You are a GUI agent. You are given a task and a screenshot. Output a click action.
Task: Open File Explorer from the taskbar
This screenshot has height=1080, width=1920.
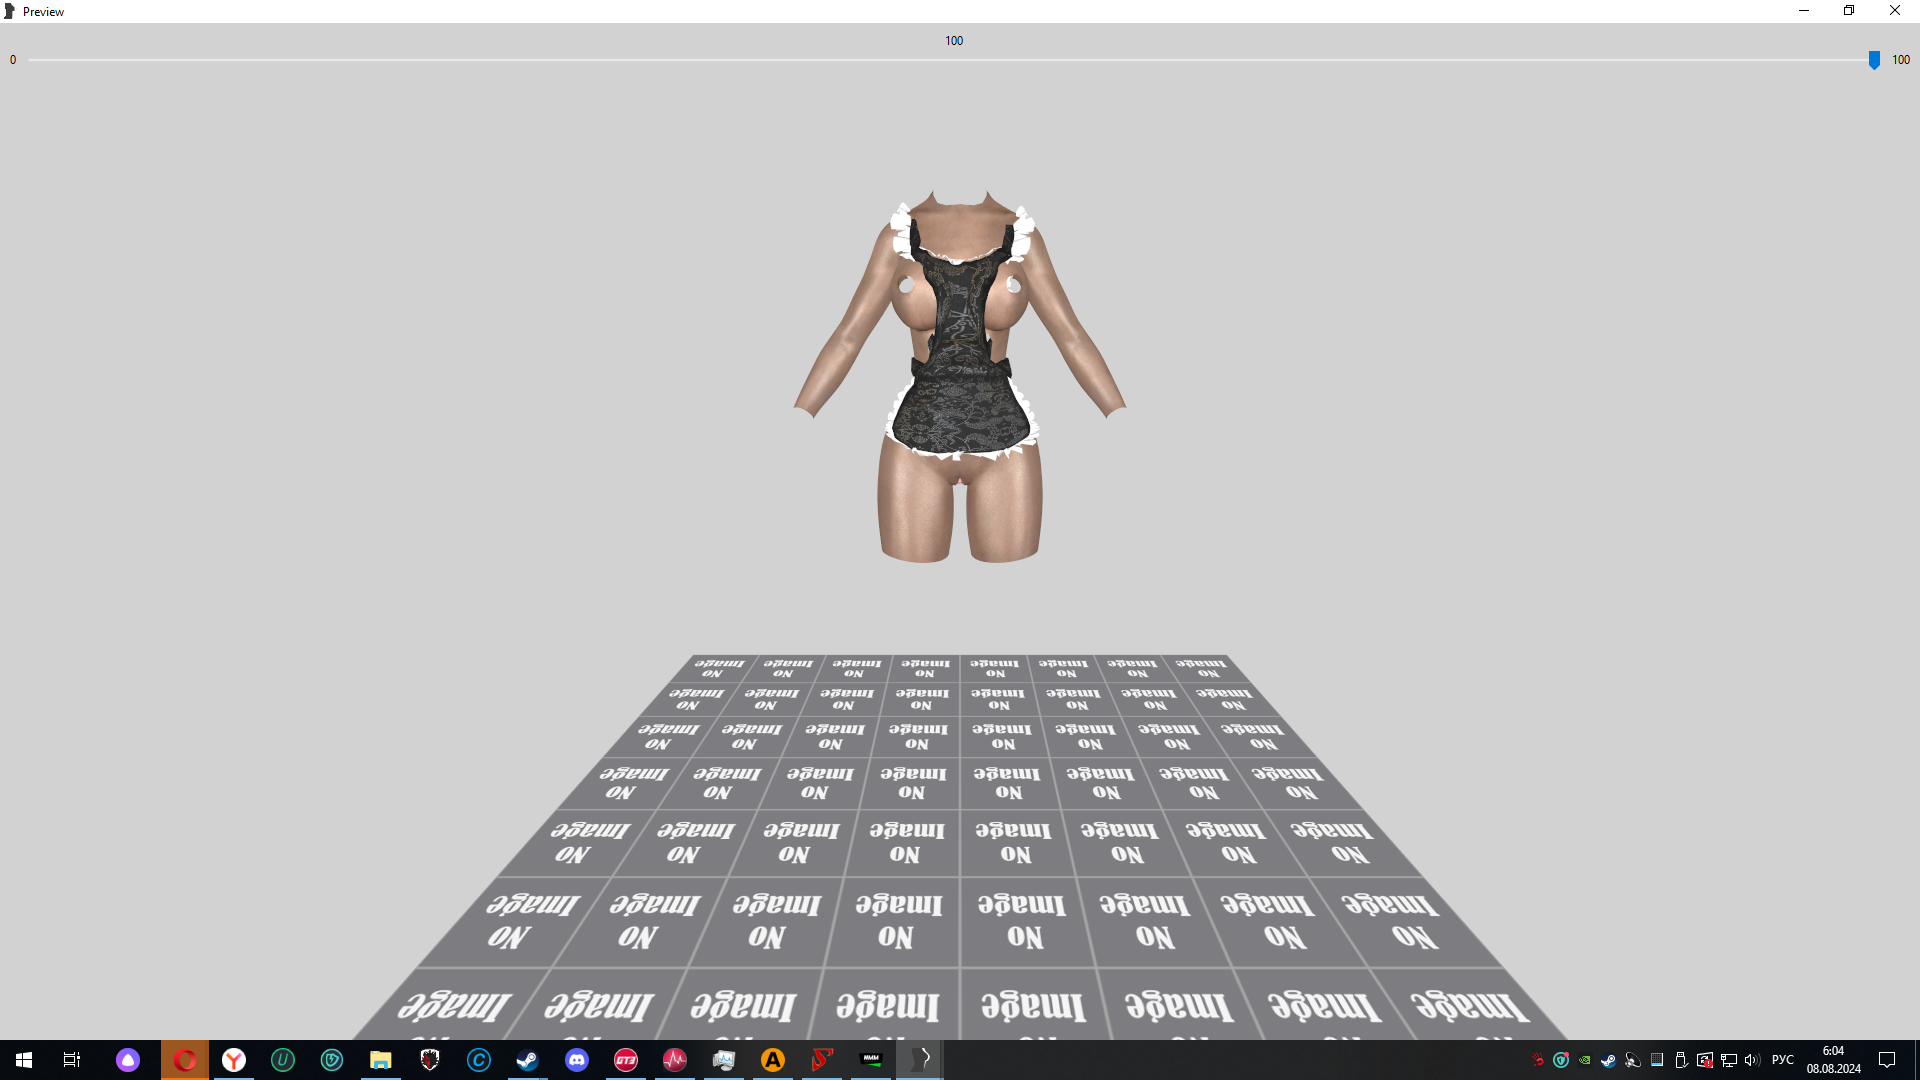coord(380,1060)
